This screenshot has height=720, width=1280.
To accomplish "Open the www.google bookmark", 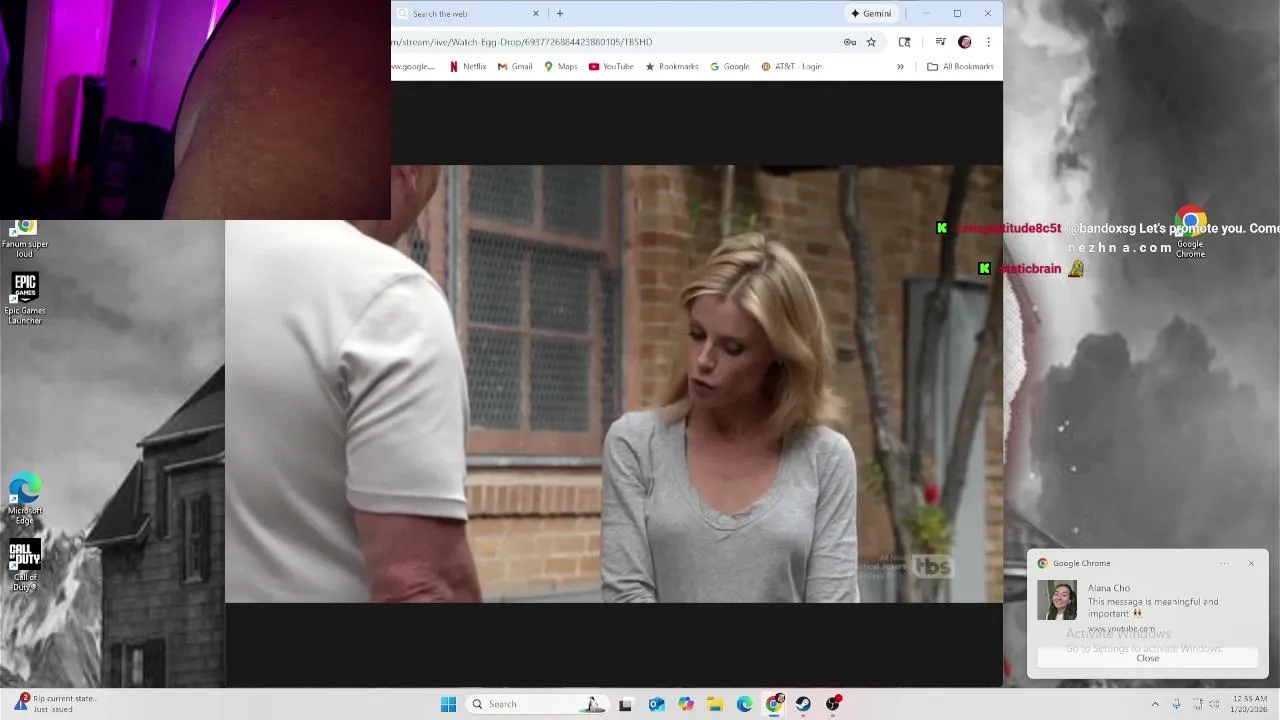I will (414, 67).
